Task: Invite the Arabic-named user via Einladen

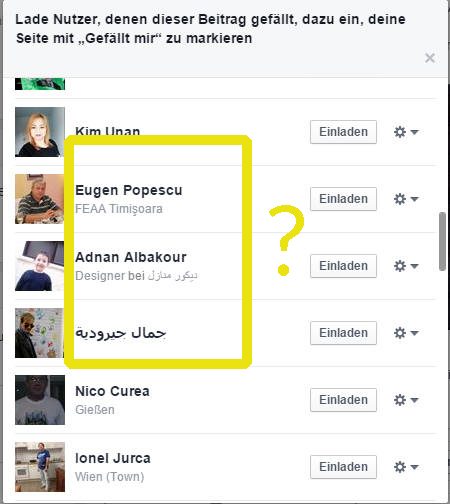Action: [x=343, y=333]
